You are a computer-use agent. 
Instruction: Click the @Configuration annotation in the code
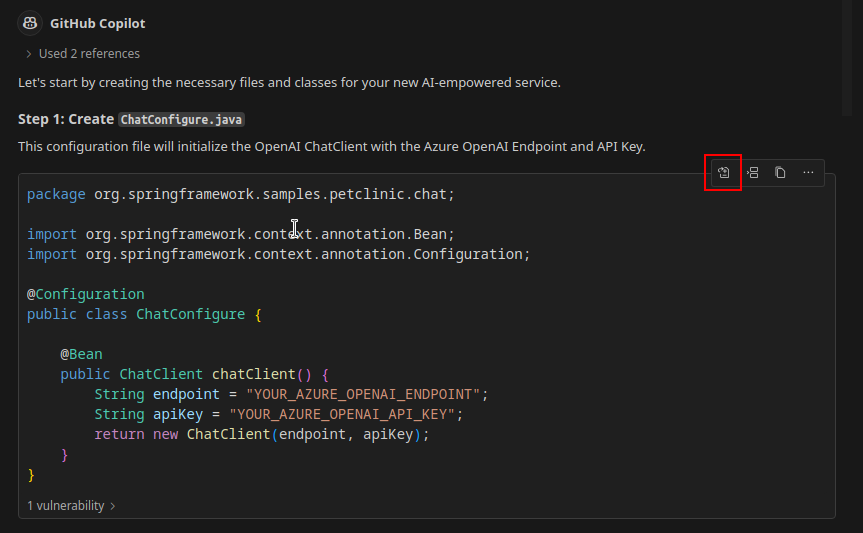point(86,294)
